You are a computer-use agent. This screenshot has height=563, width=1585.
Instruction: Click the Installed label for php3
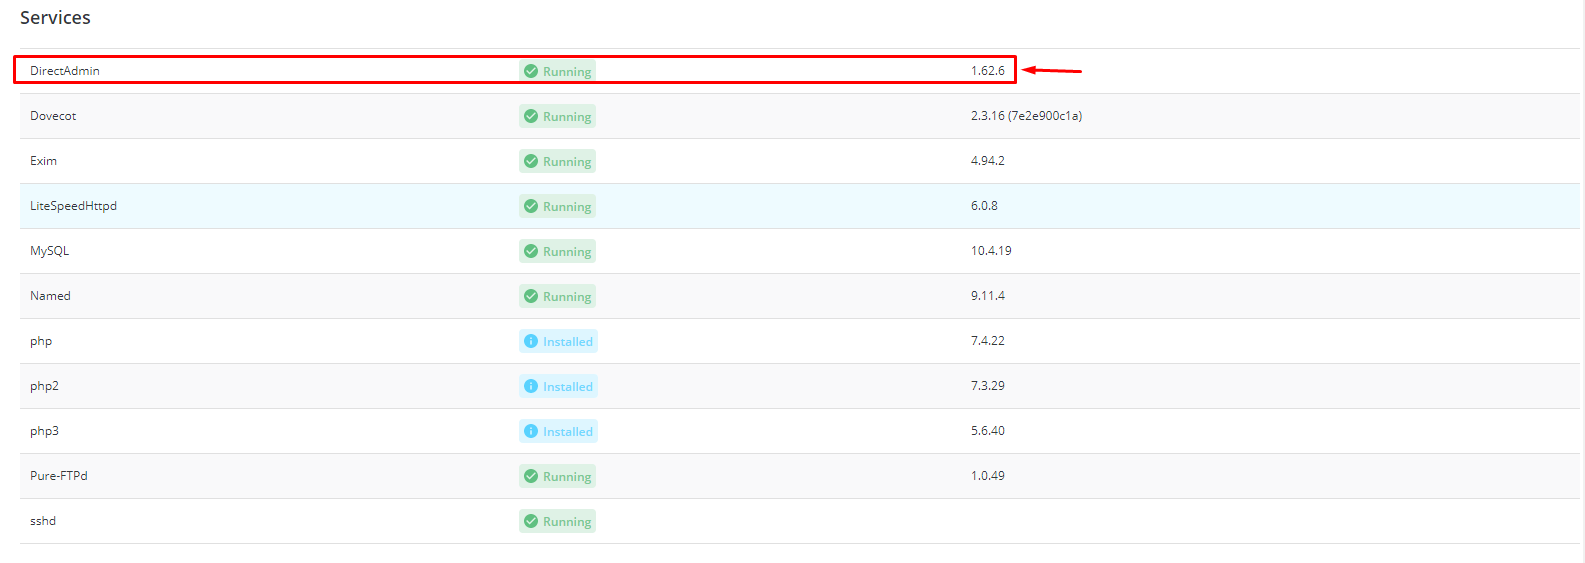click(568, 432)
